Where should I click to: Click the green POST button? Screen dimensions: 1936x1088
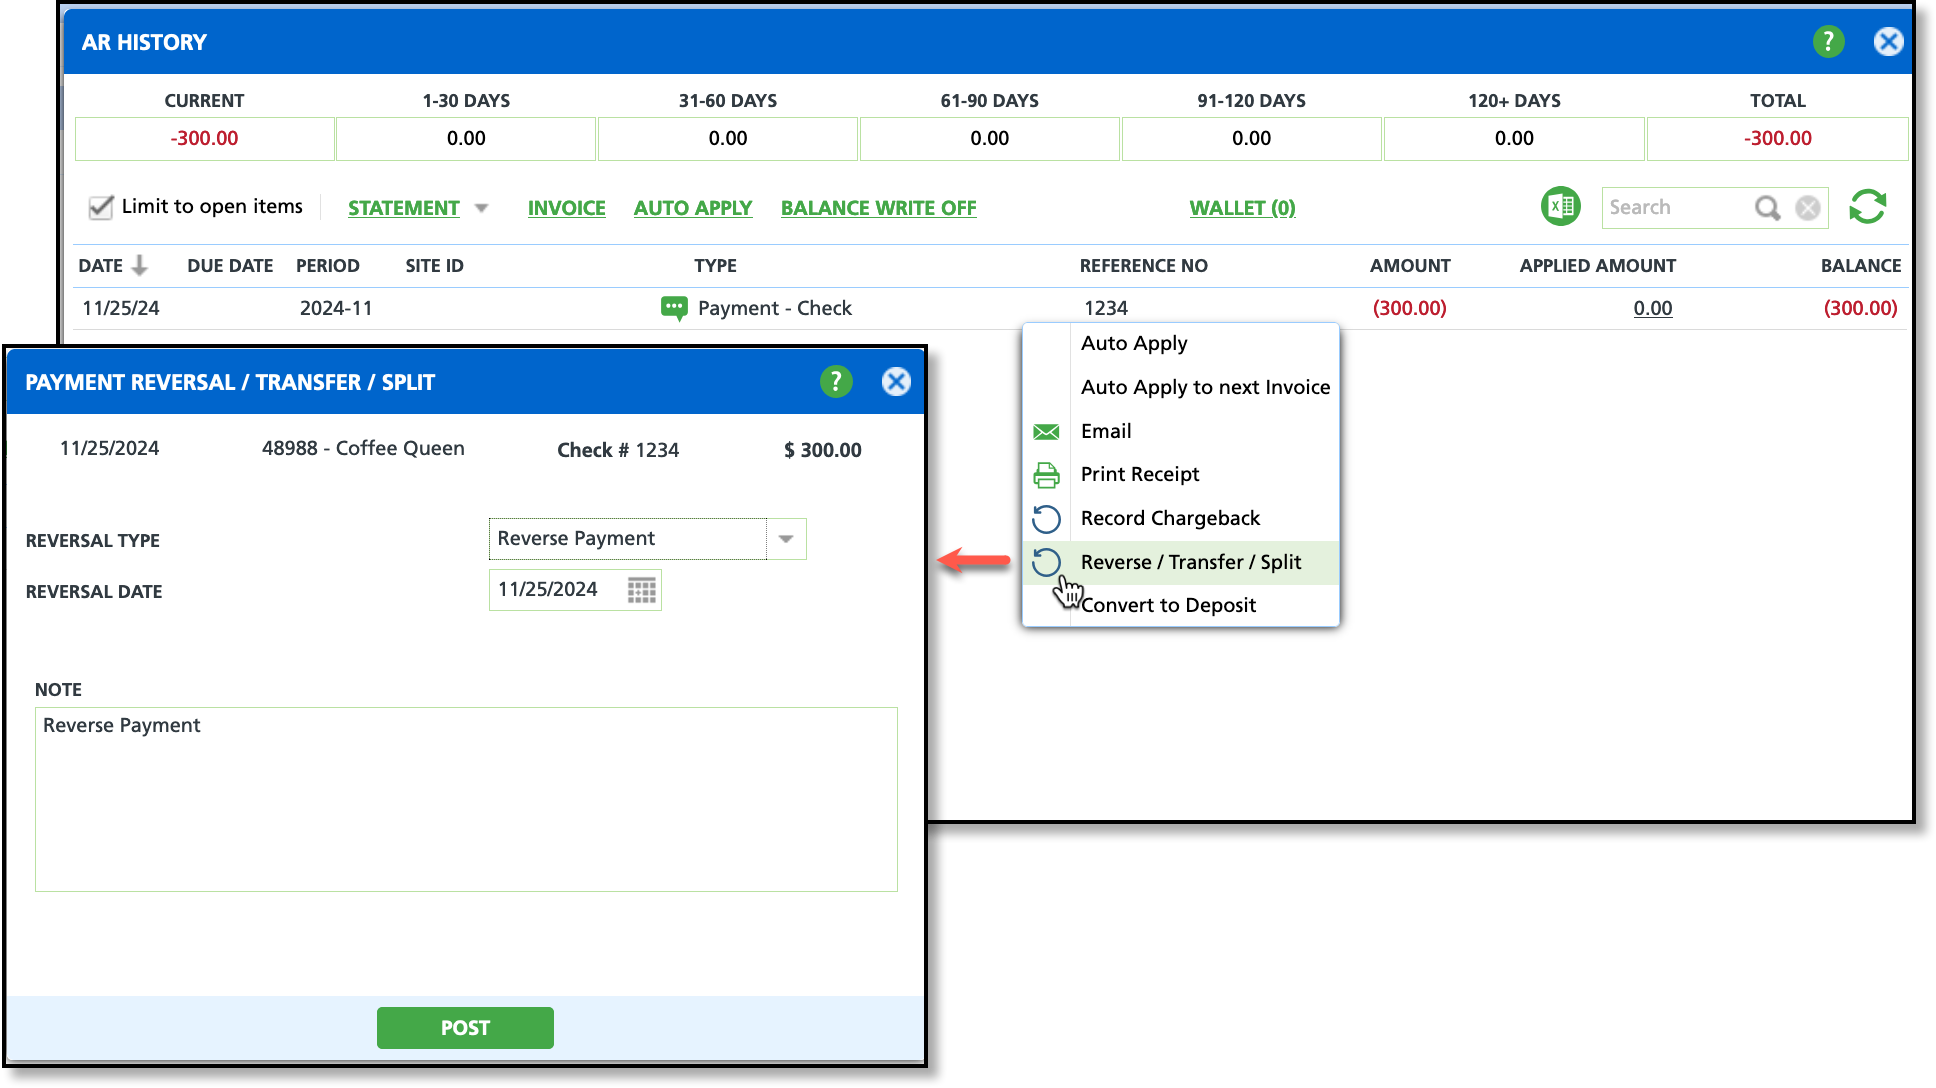coord(465,1028)
